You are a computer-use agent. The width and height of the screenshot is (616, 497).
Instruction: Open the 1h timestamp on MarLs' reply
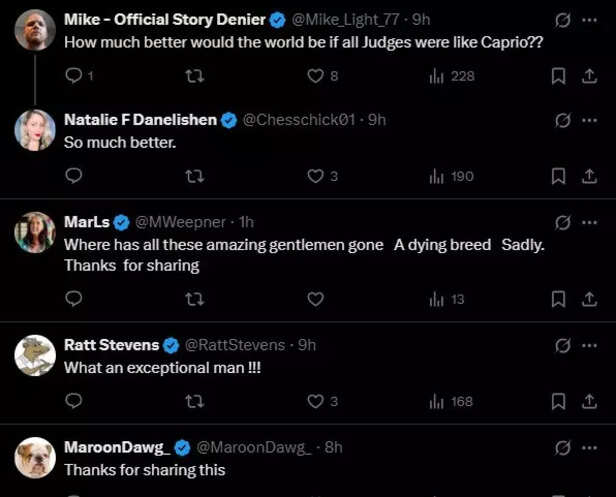click(247, 222)
